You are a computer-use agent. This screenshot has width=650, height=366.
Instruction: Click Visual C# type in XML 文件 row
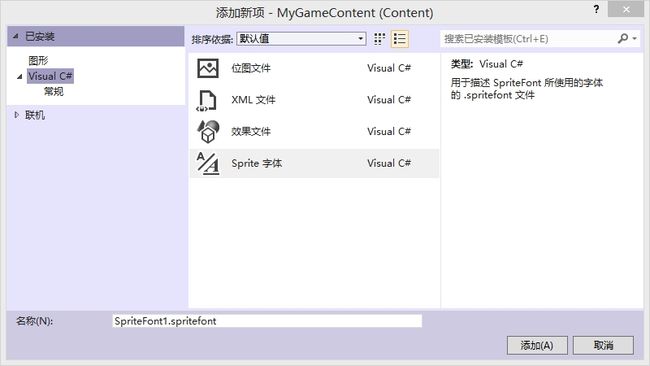click(389, 100)
